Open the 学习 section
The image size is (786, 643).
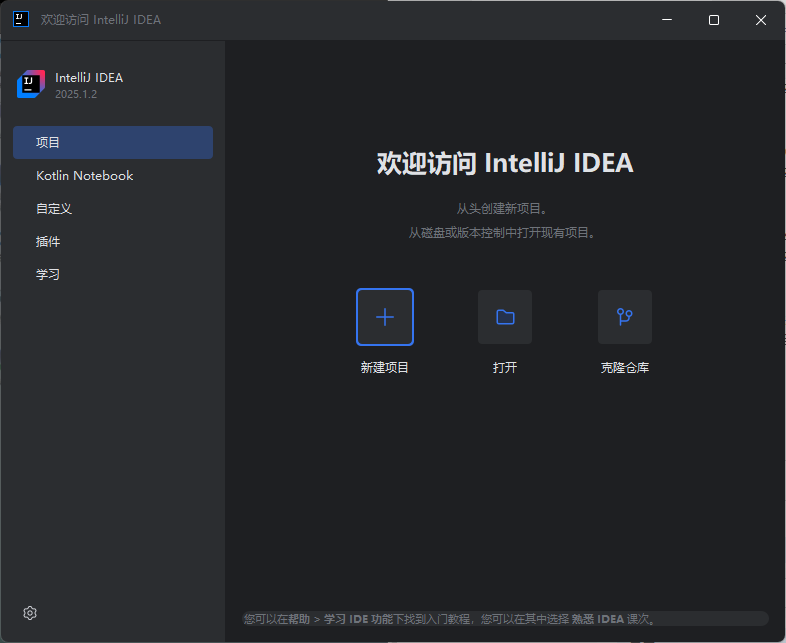point(113,275)
